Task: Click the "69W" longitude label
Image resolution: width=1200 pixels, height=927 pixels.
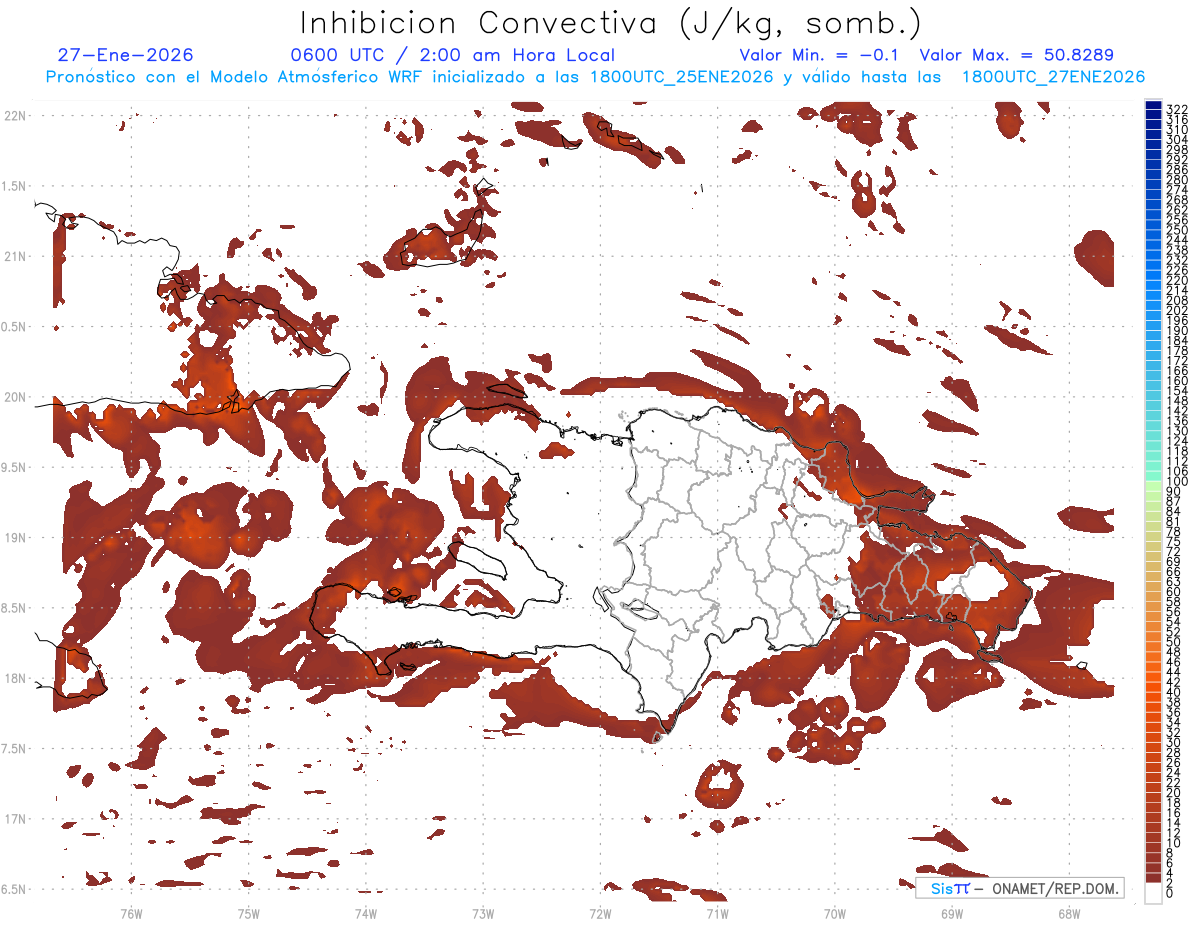Action: pyautogui.click(x=951, y=913)
